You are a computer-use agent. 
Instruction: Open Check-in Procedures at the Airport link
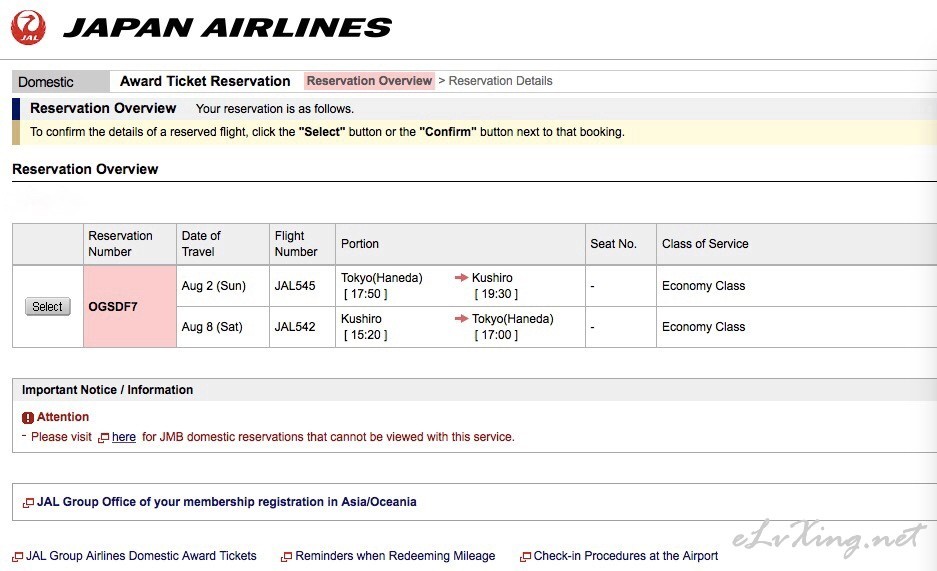click(x=626, y=555)
